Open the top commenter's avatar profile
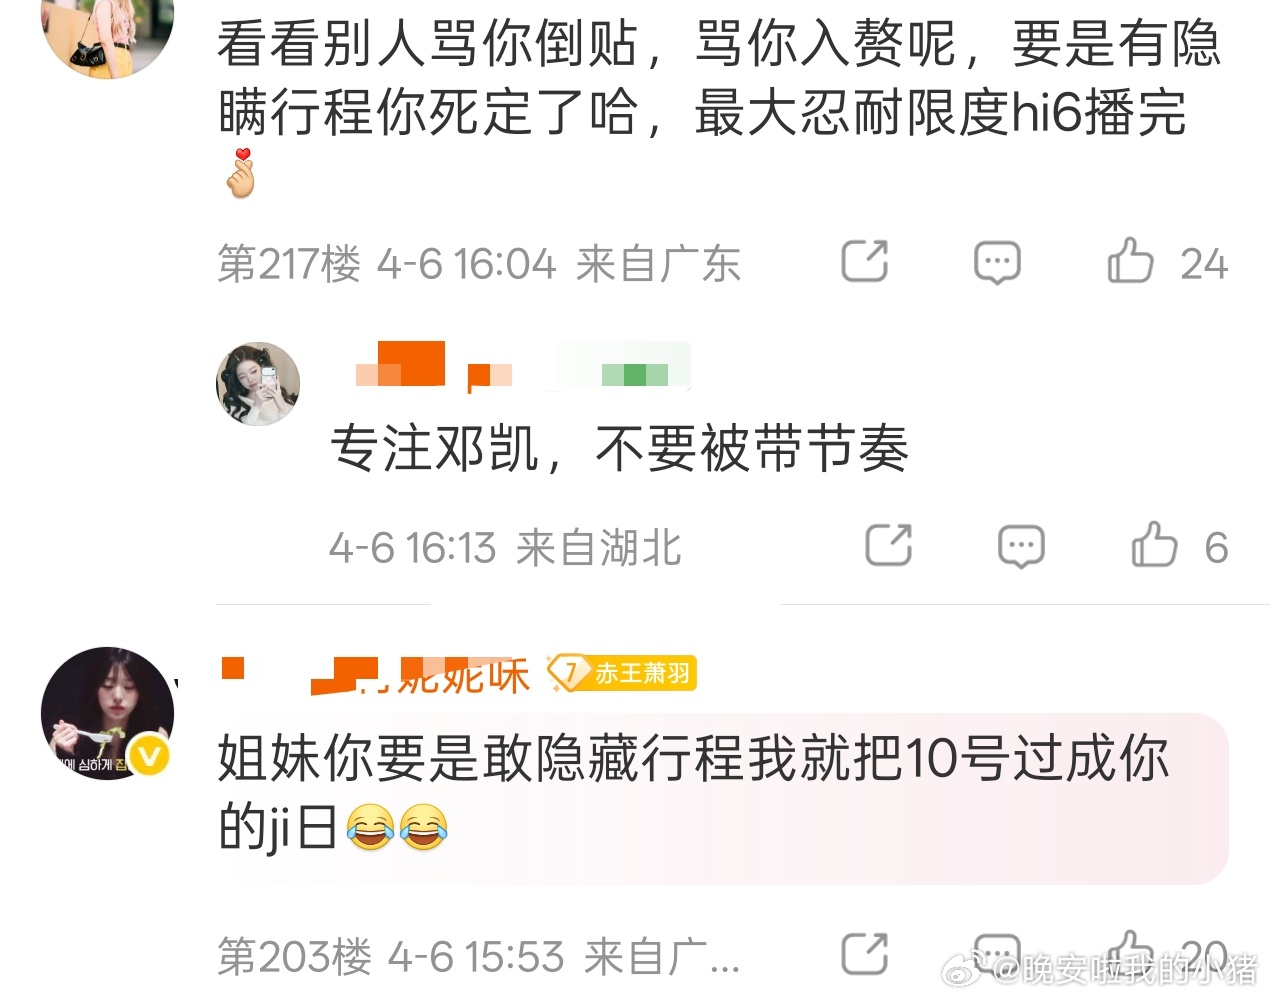The height and width of the screenshot is (1000, 1270). click(107, 30)
